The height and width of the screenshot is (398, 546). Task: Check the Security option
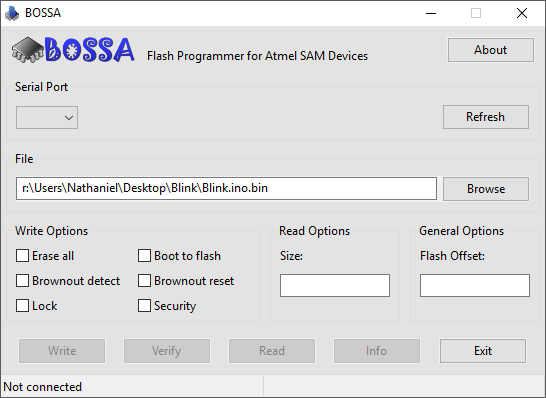144,306
